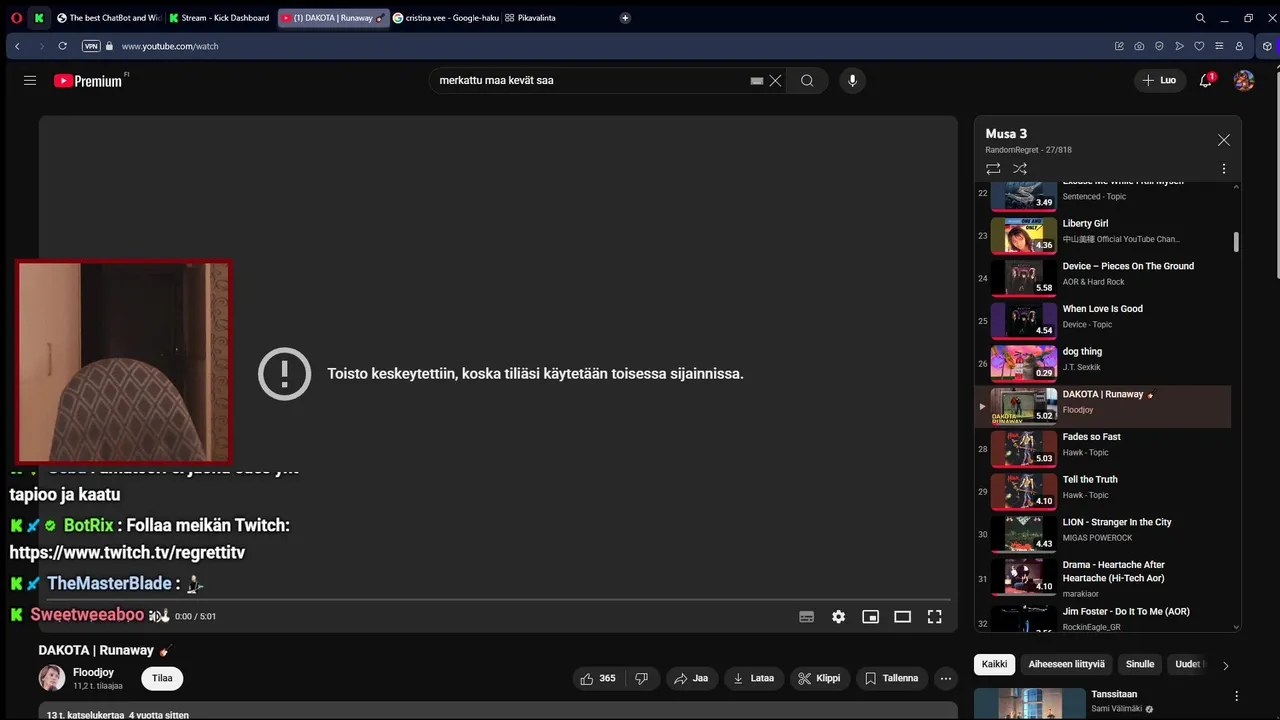This screenshot has height=720, width=1280.
Task: Open the Opera menu logo
Action: click(x=16, y=18)
